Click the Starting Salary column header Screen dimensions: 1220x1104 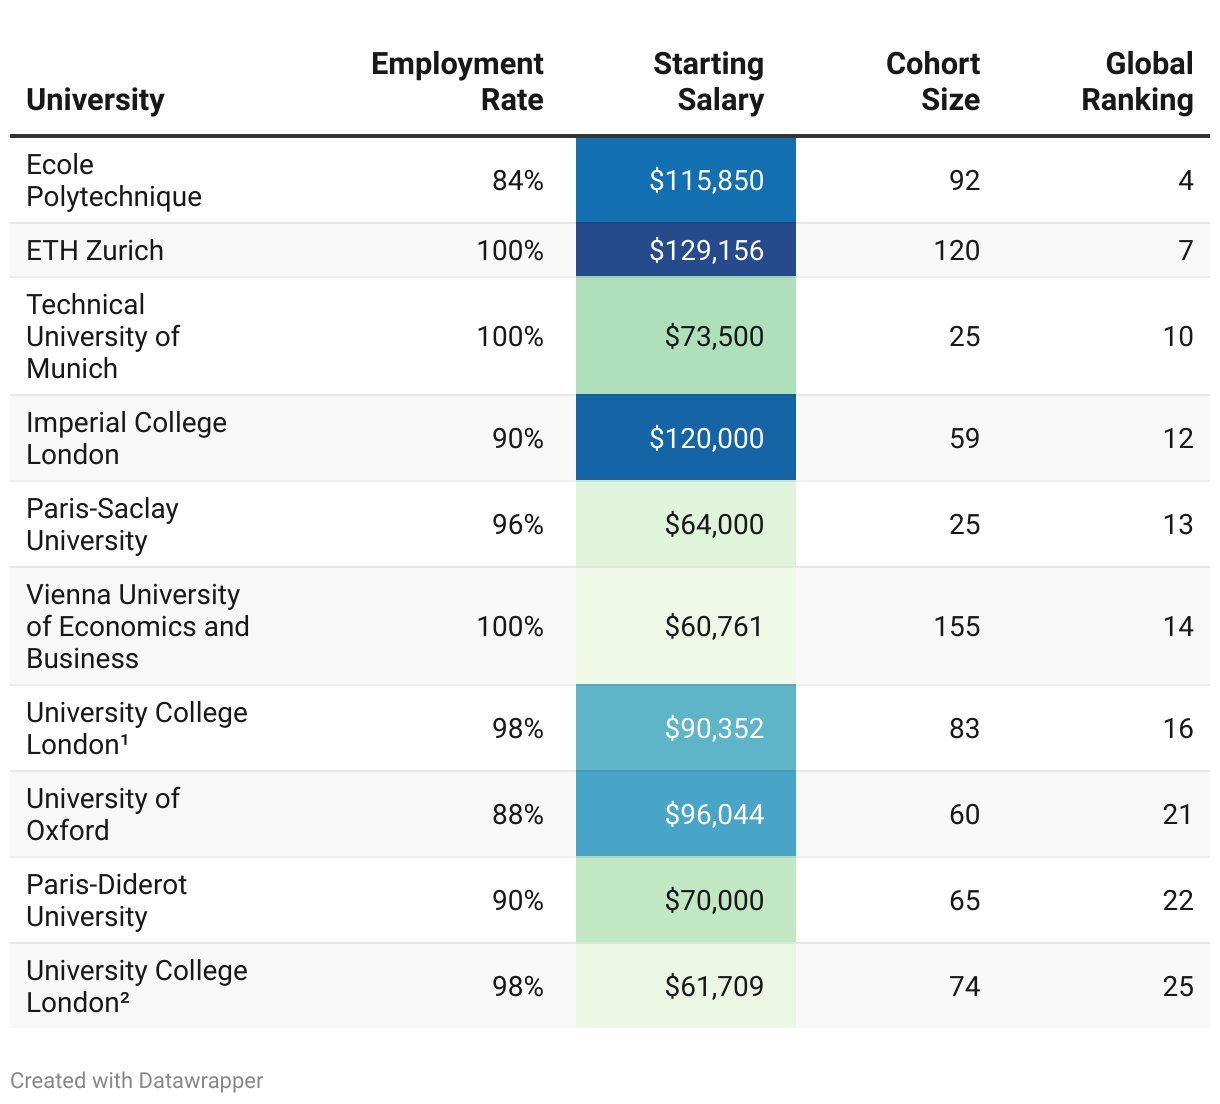click(x=708, y=82)
